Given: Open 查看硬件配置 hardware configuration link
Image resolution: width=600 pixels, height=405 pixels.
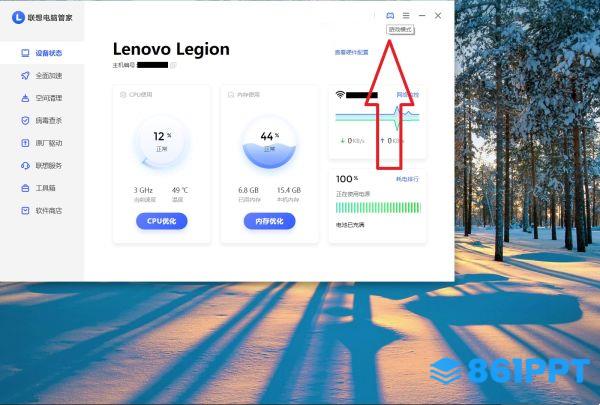Looking at the screenshot, I should pyautogui.click(x=351, y=52).
